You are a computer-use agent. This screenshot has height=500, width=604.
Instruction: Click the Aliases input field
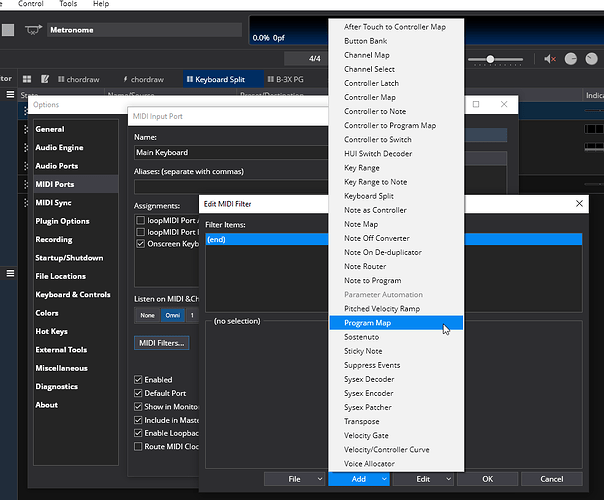tap(231, 187)
